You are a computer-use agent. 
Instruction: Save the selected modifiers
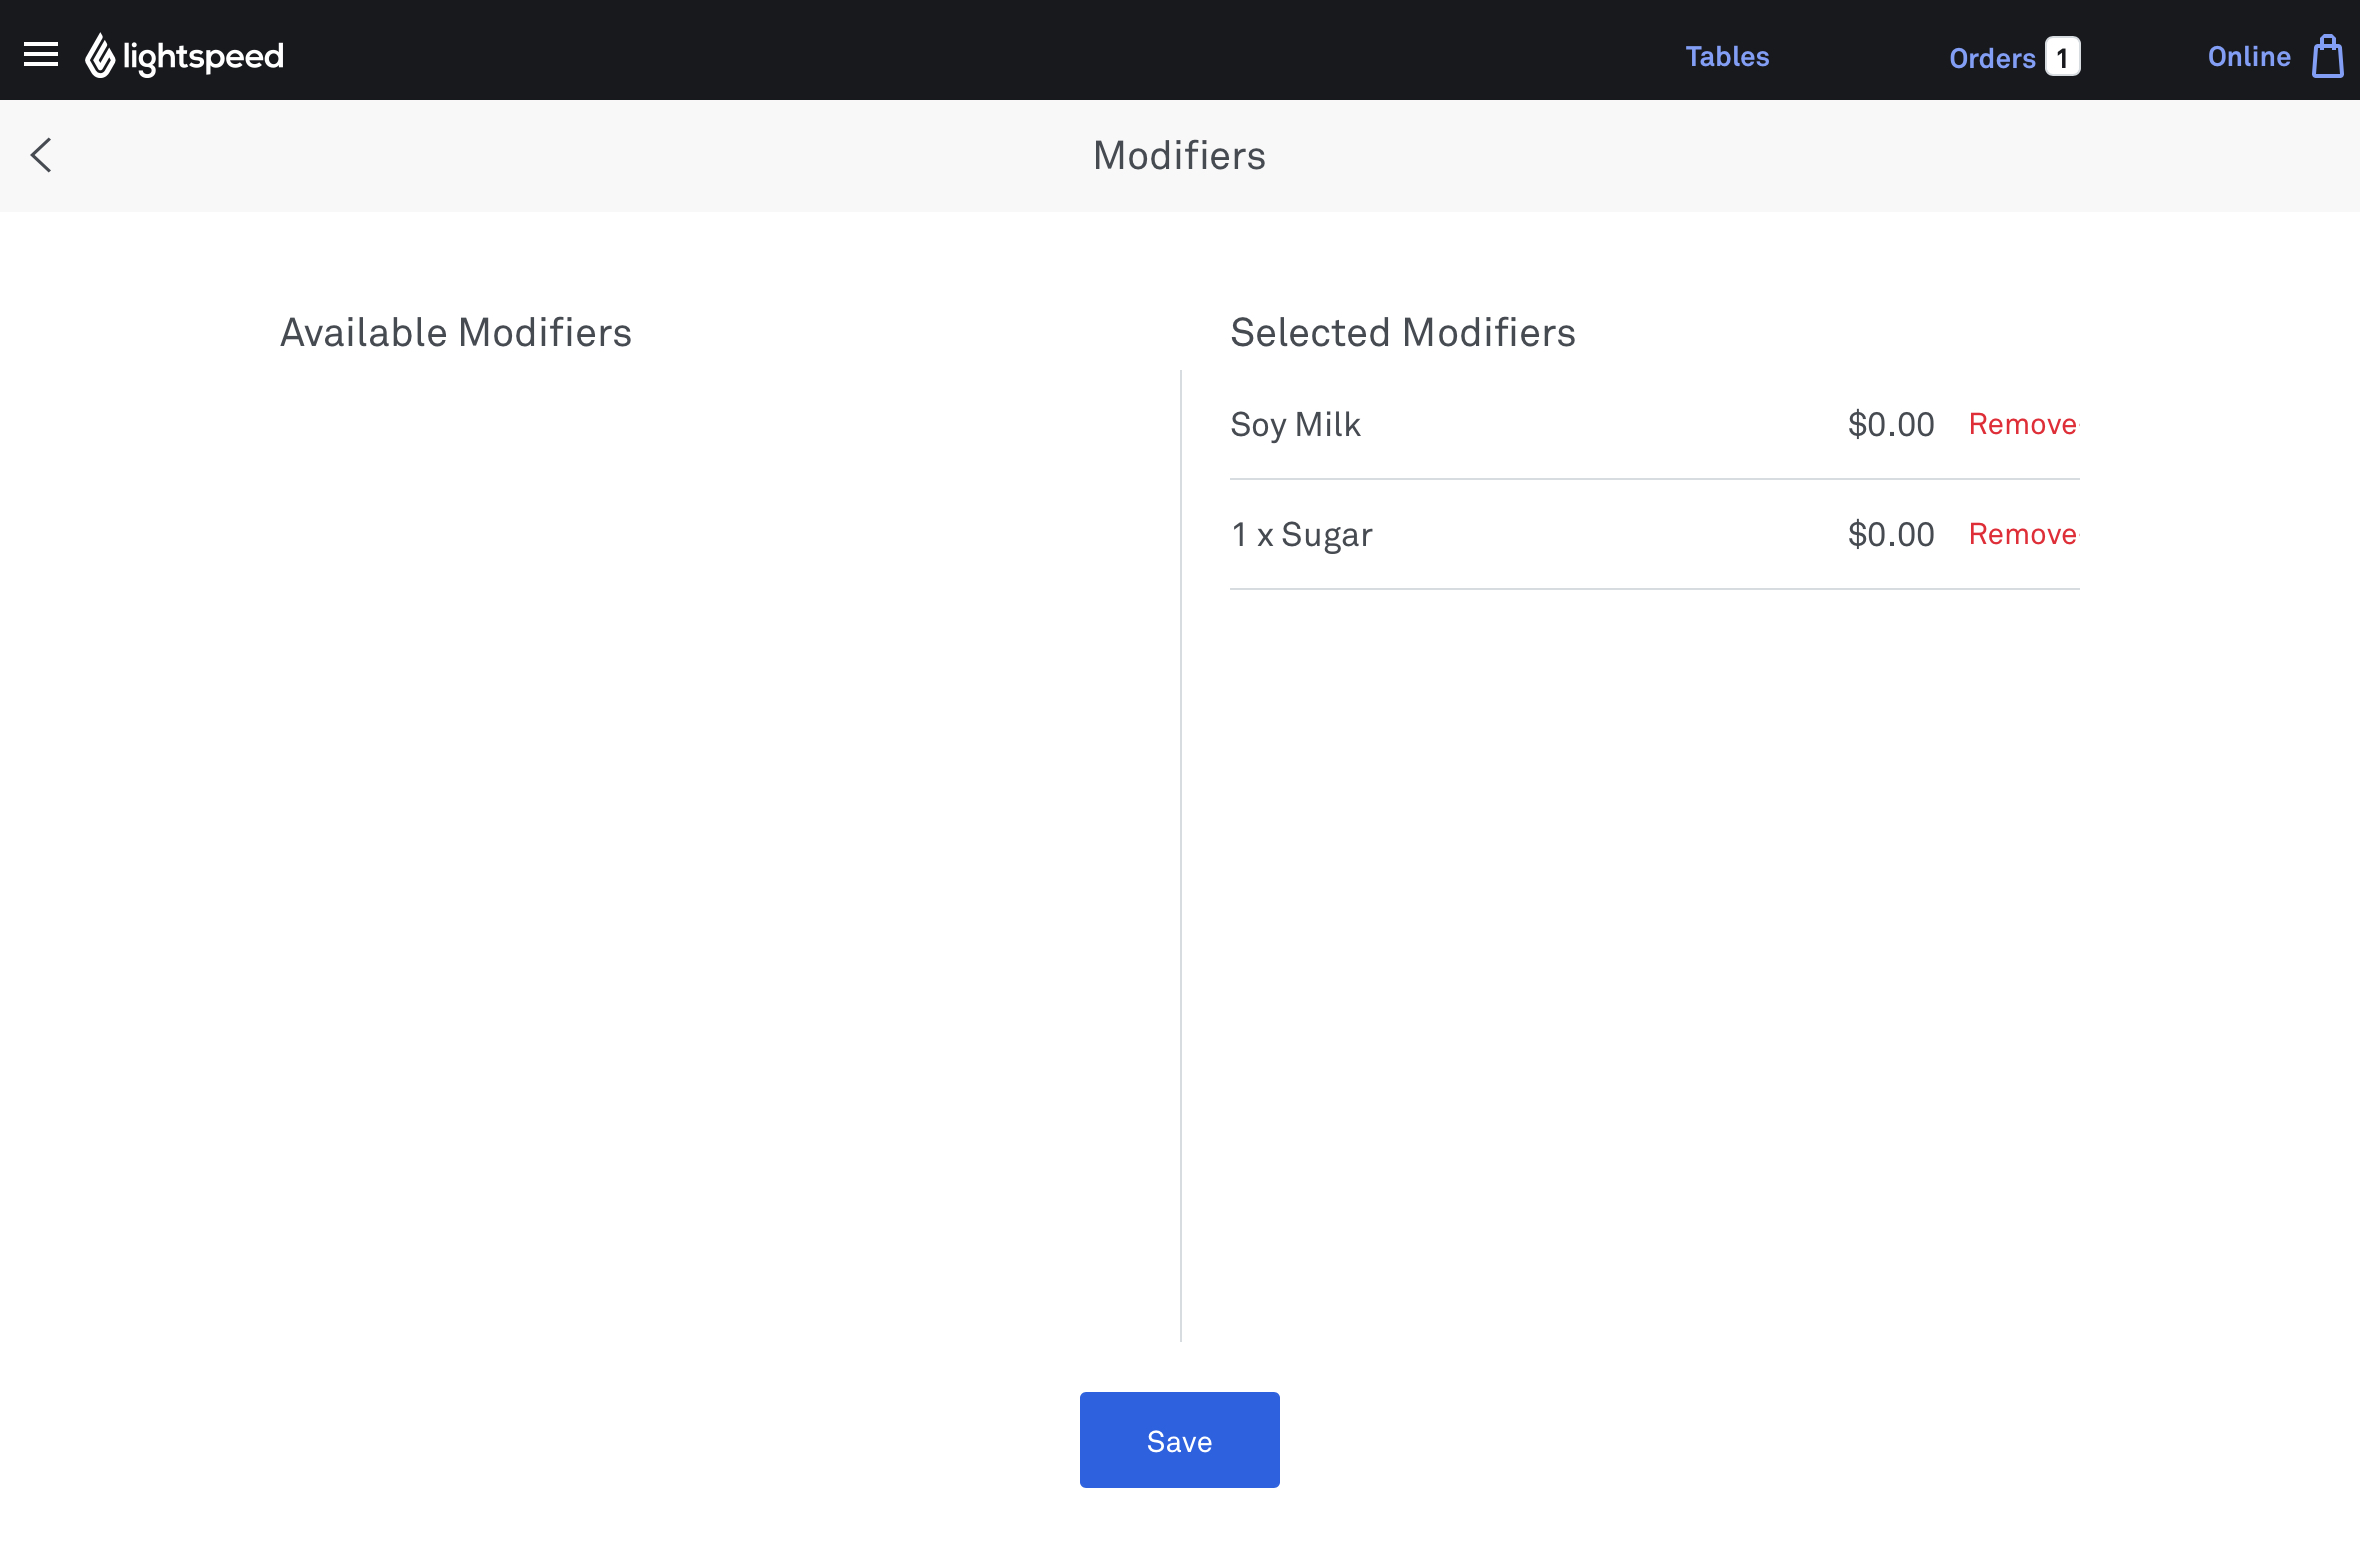1179,1440
